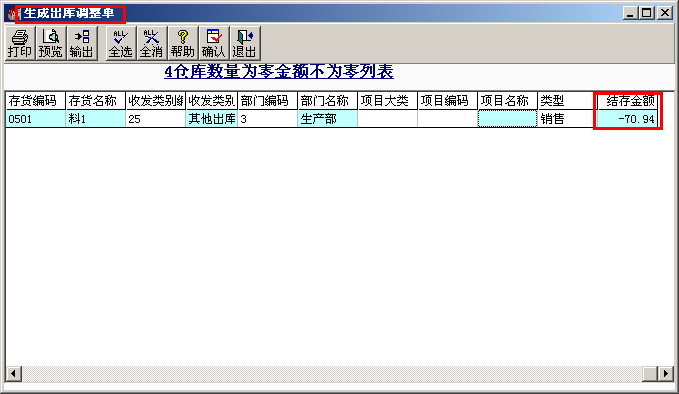Click the 项目名称 column header
Viewport: 679px width, 394px height.
tap(508, 101)
